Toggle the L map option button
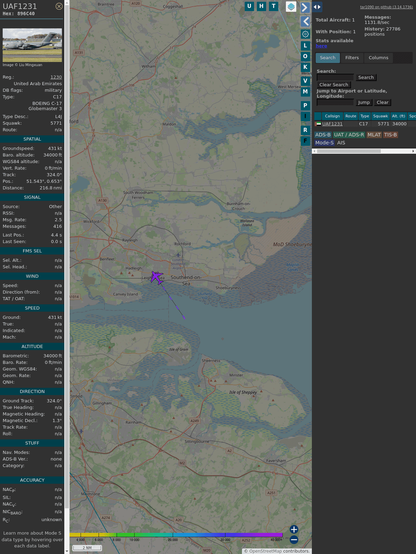This screenshot has width=416, height=554. click(x=305, y=46)
